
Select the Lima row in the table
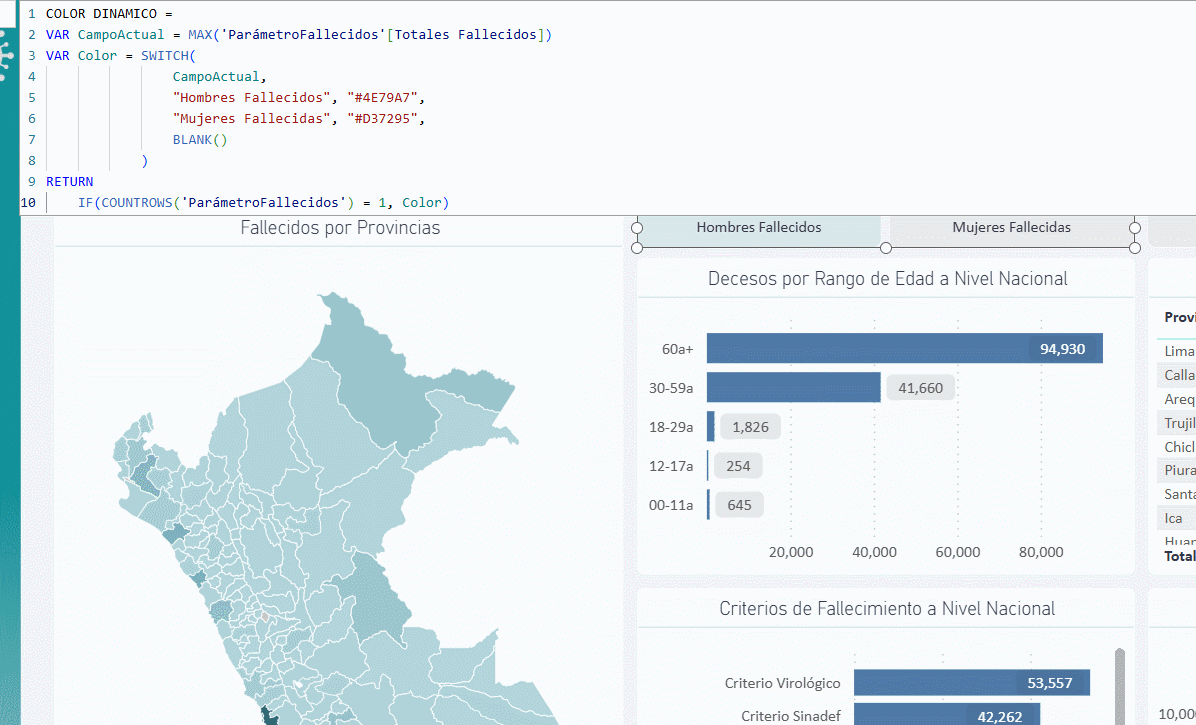coord(1179,352)
